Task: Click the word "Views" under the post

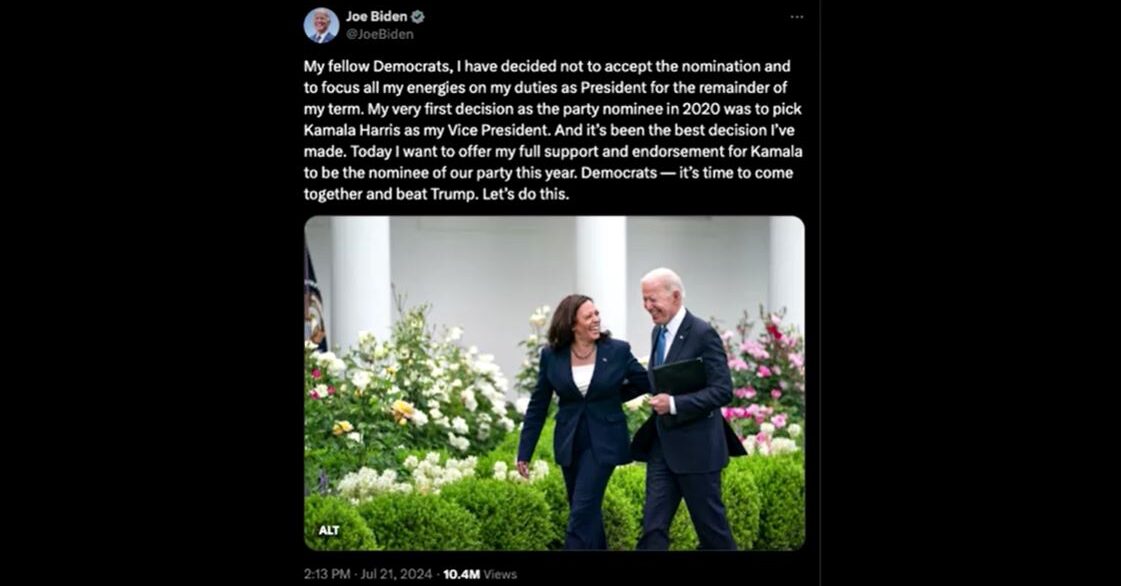Action: (x=500, y=574)
